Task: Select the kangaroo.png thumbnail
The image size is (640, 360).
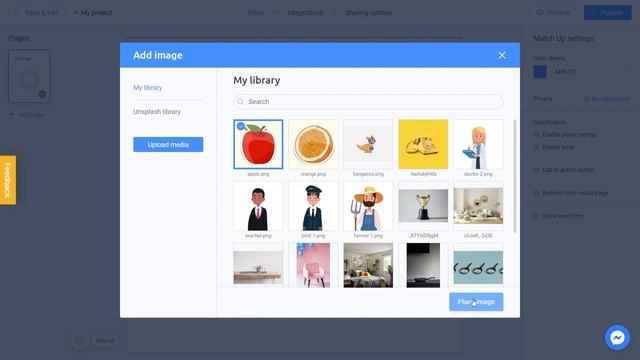Action: 368,144
